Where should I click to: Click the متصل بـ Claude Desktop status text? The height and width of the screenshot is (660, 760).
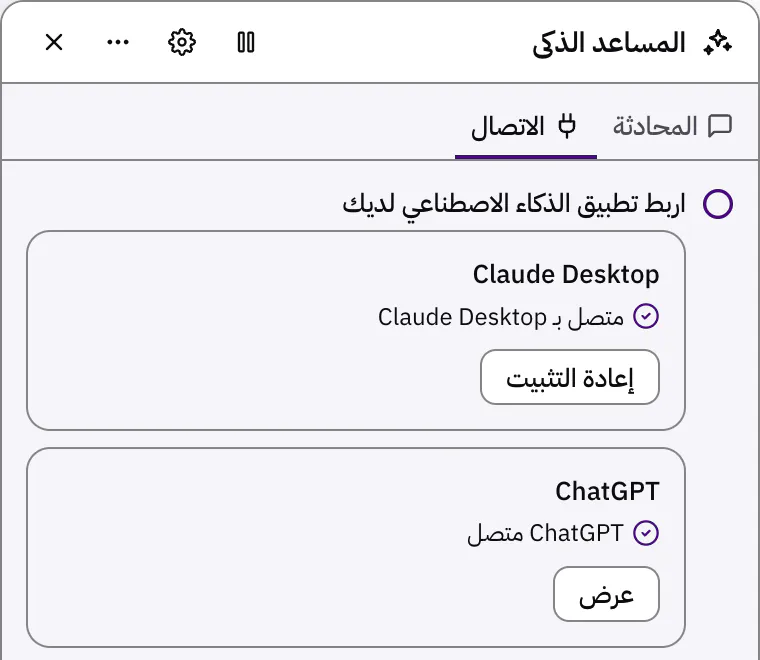[x=501, y=317]
